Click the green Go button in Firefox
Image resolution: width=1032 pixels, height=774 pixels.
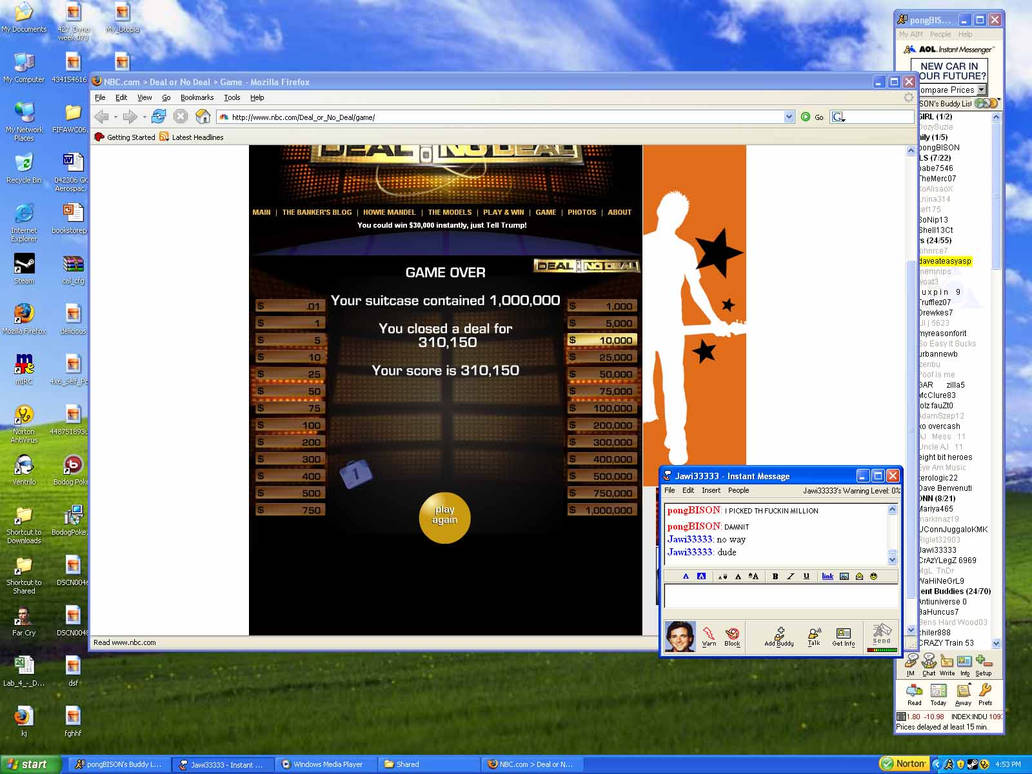coord(812,117)
